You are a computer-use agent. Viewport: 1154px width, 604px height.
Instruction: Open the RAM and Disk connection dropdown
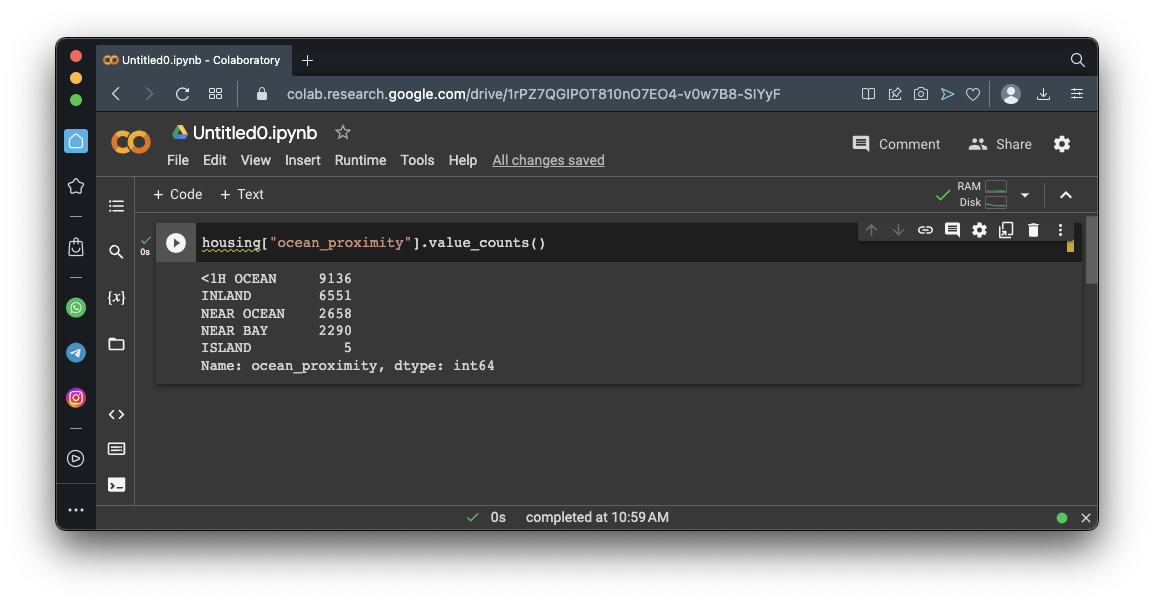pyautogui.click(x=1025, y=195)
